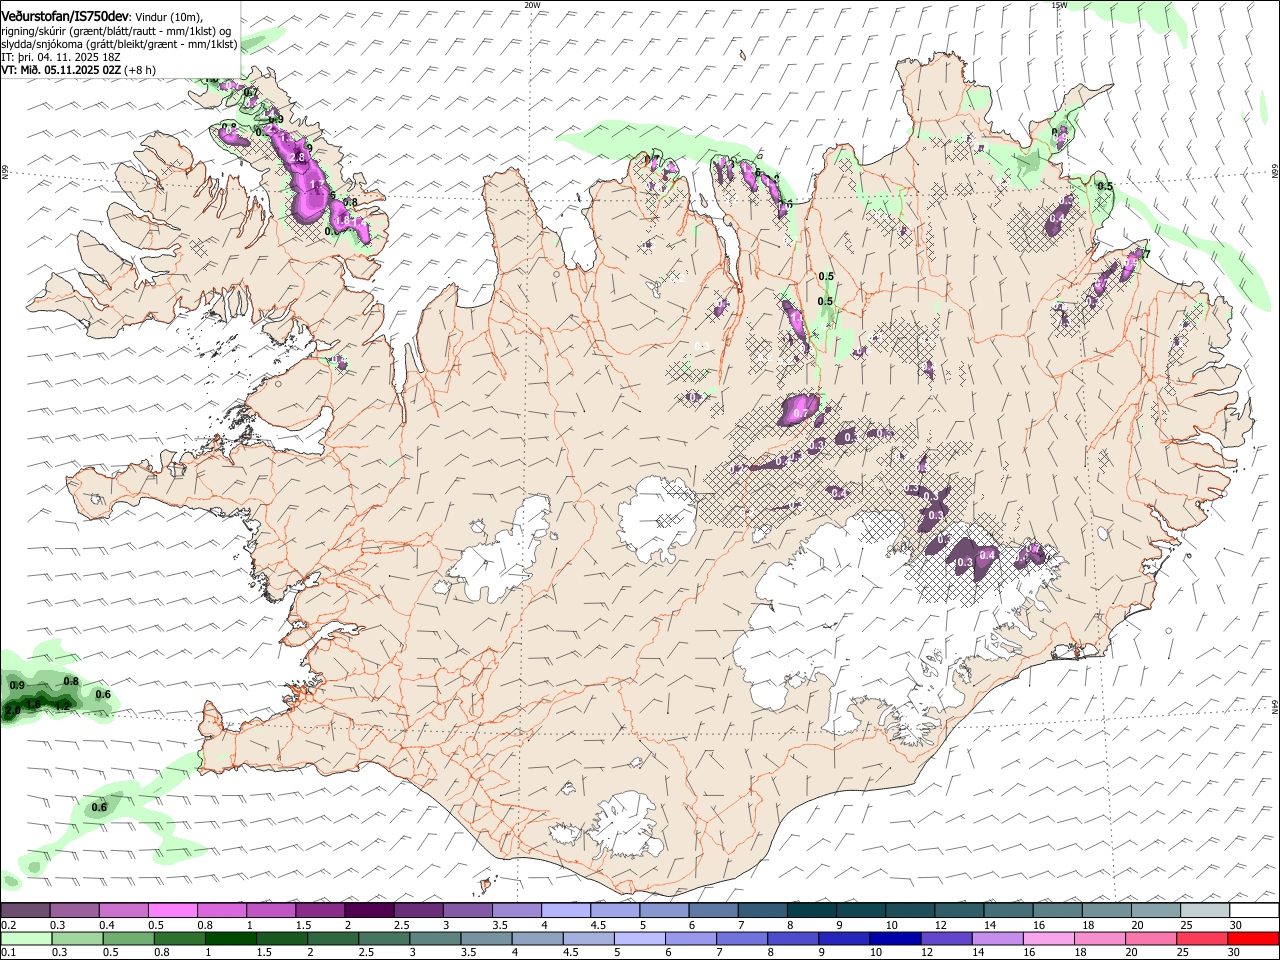
Task: Pick the darkest purple 2 swatch in the snow legend
Action: pos(369,911)
